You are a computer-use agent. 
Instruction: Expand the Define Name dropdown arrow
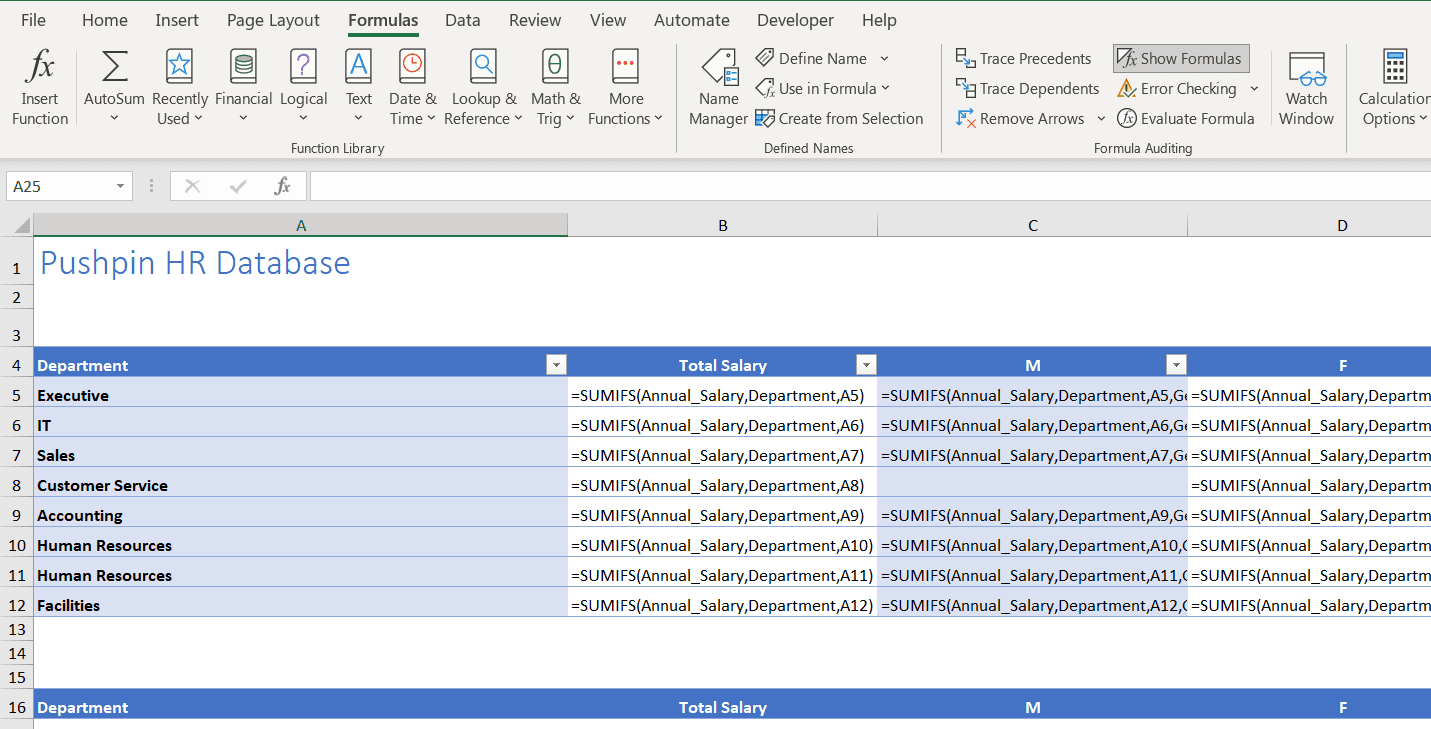tap(884, 58)
